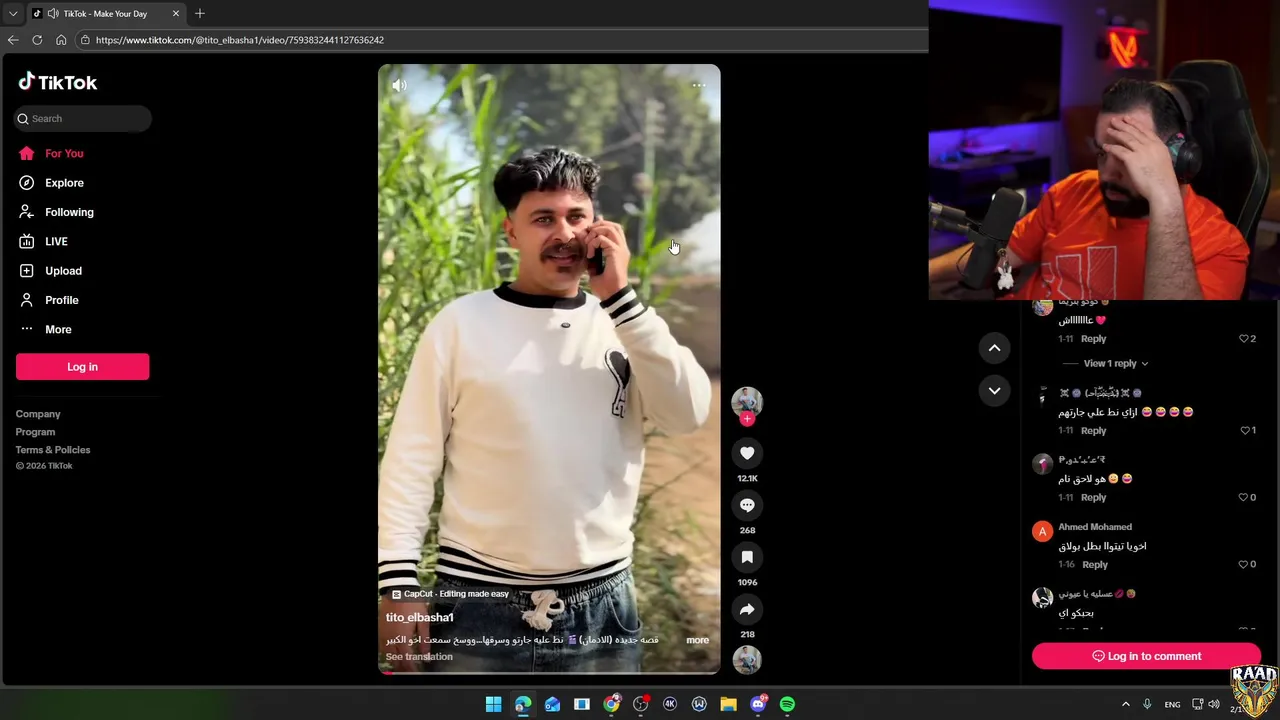Click the ENG language indicator
The width and height of the screenshot is (1280, 720).
[1172, 705]
